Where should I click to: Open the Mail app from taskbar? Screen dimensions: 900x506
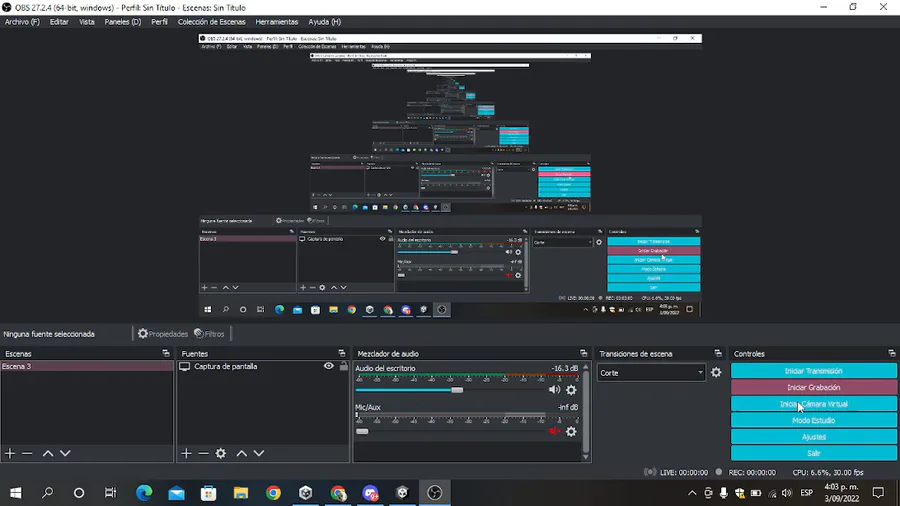(x=176, y=493)
